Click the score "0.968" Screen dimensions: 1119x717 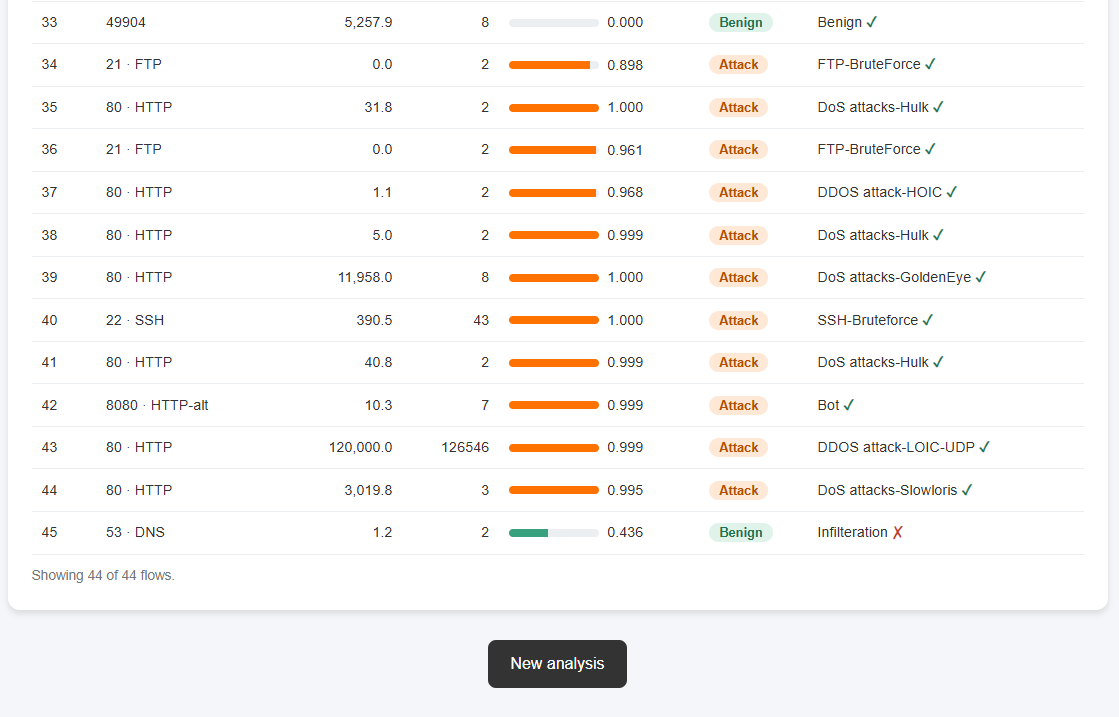pyautogui.click(x=625, y=192)
